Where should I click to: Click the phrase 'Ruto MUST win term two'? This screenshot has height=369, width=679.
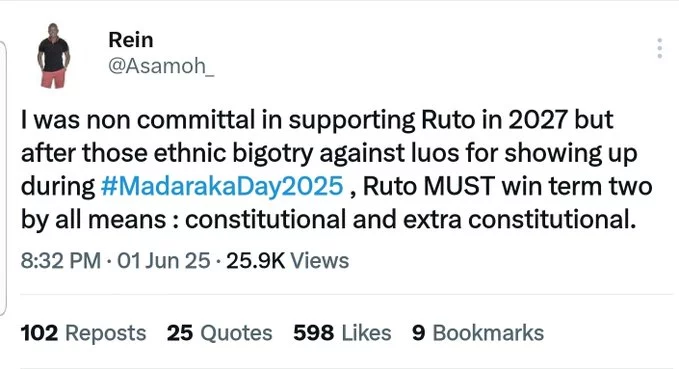[x=508, y=186]
